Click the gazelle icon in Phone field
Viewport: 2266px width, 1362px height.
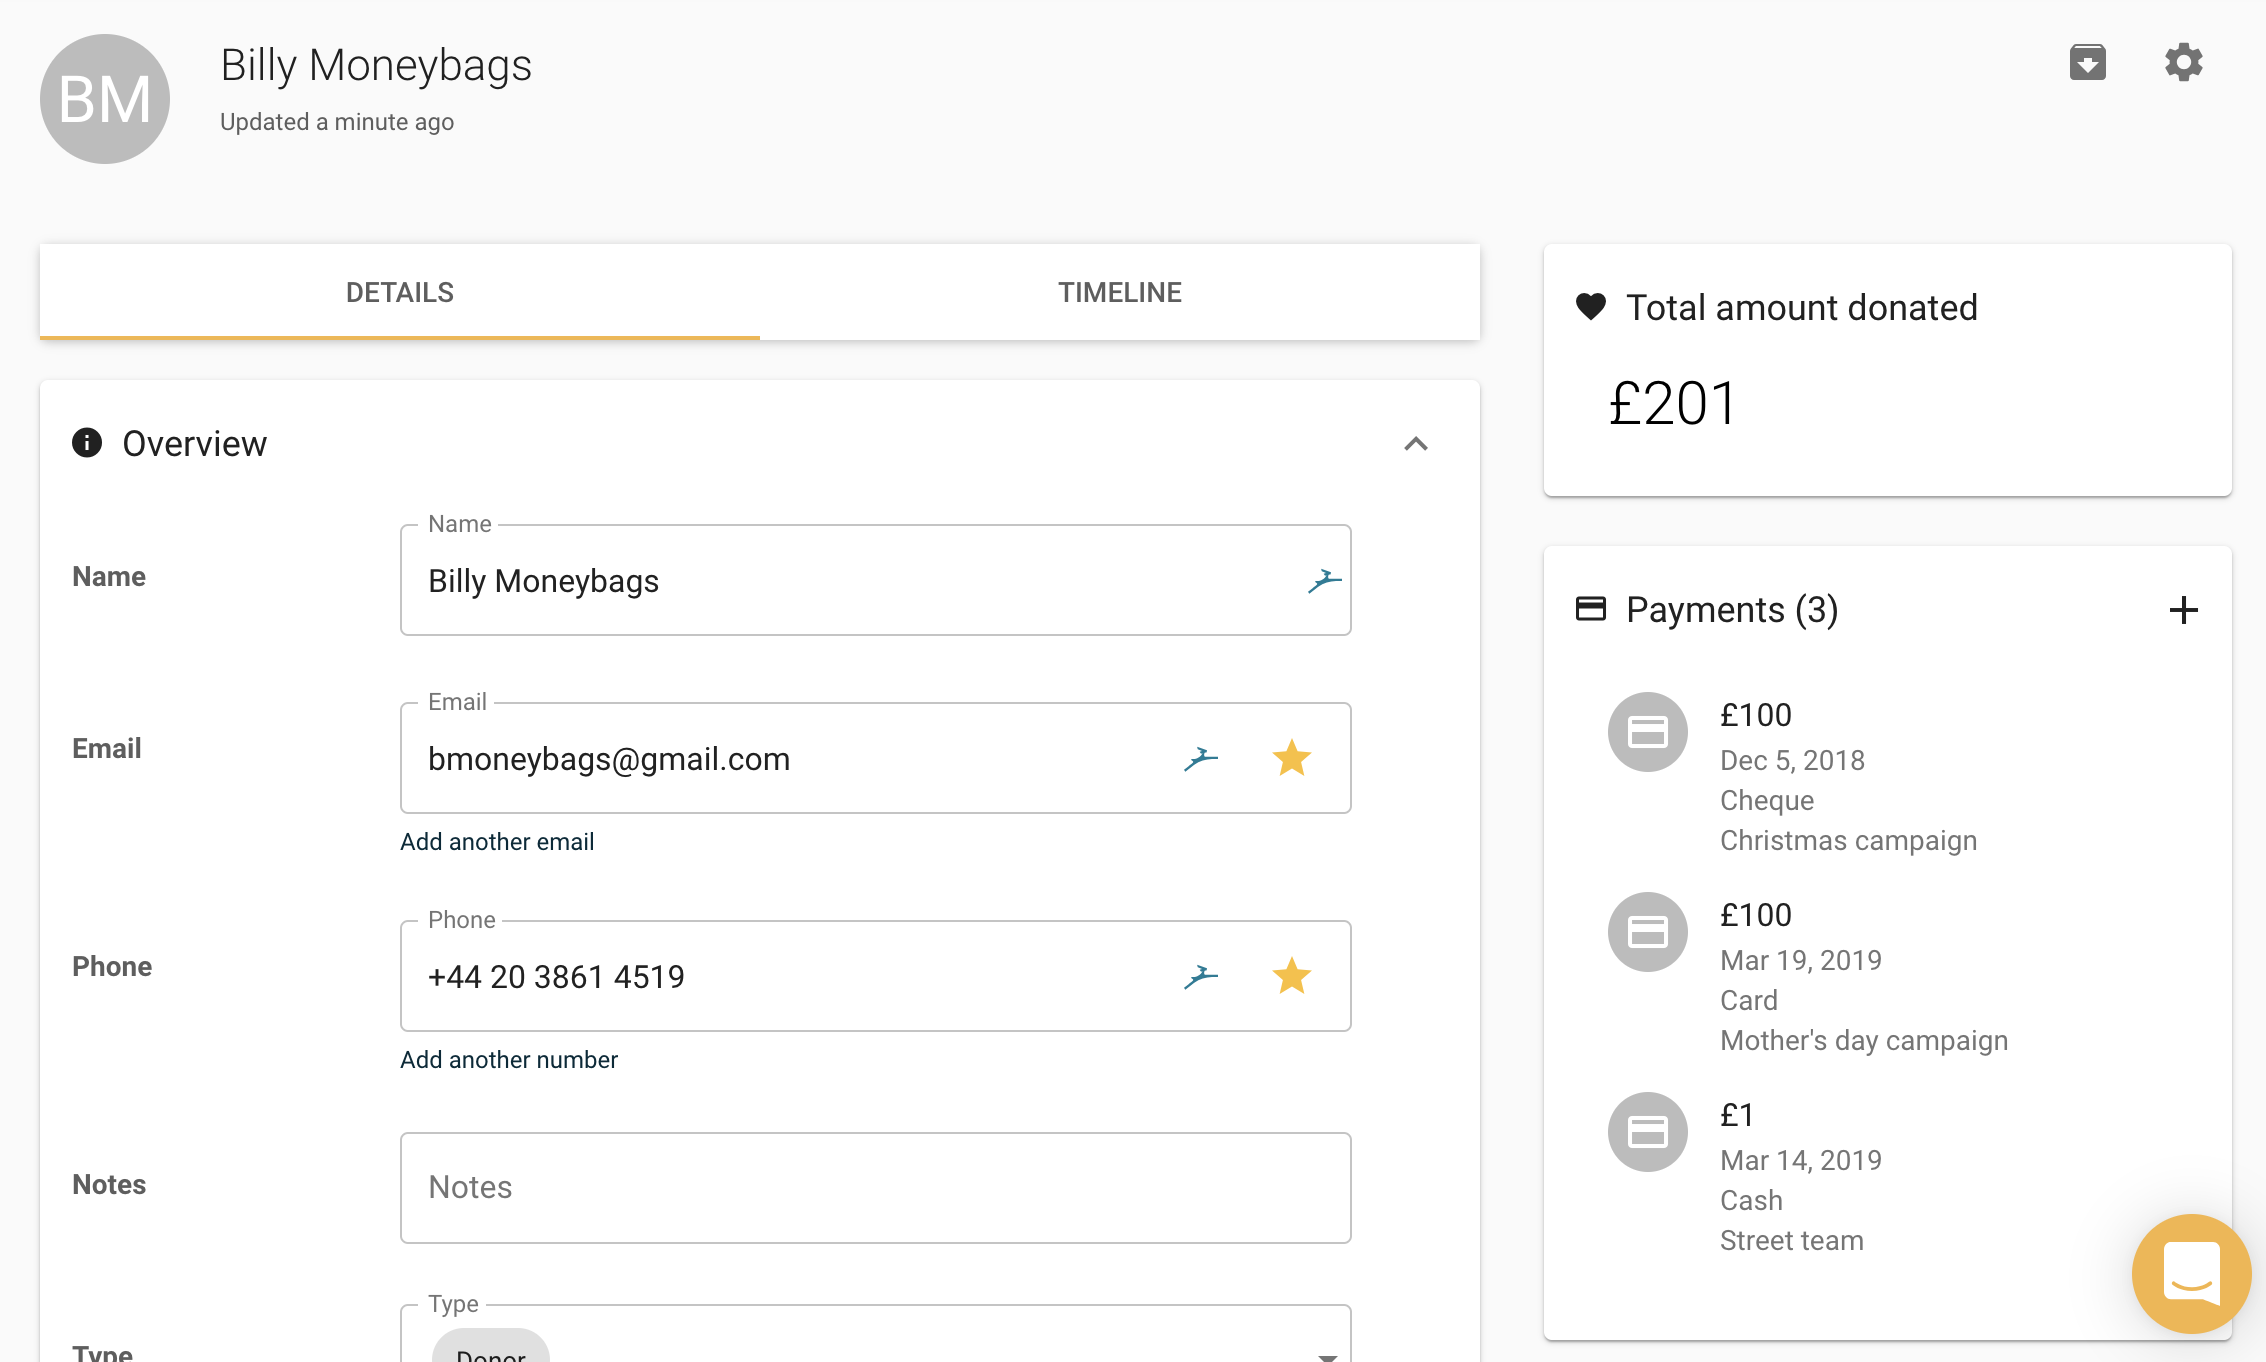pyautogui.click(x=1200, y=977)
